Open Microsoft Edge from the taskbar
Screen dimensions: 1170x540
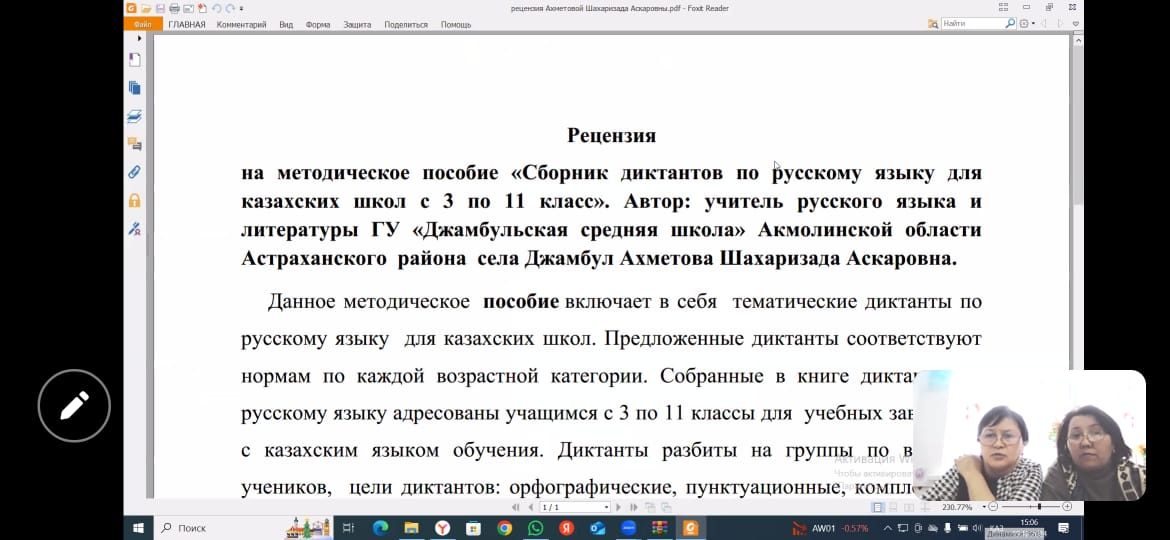(380, 528)
